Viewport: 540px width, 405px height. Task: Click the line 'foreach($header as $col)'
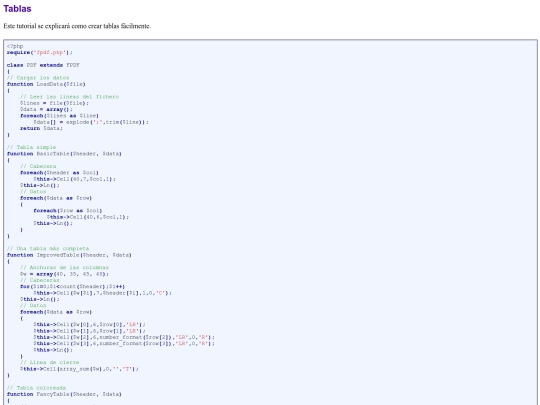pyautogui.click(x=59, y=173)
